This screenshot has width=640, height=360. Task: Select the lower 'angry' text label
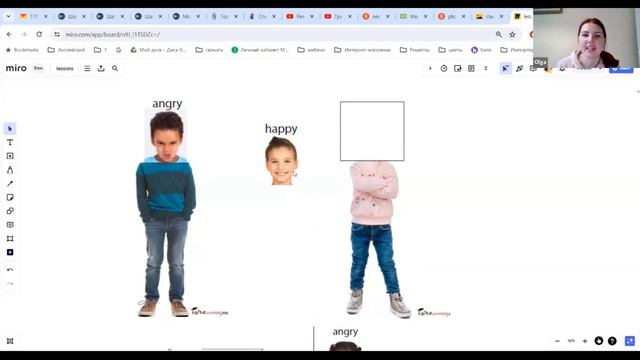pos(345,332)
